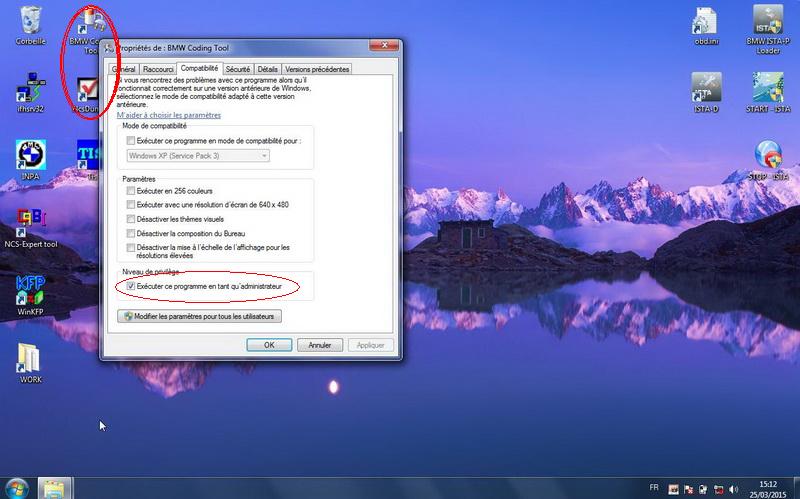Select the NcsDummy desktop shortcut
The width and height of the screenshot is (800, 499).
tap(87, 95)
